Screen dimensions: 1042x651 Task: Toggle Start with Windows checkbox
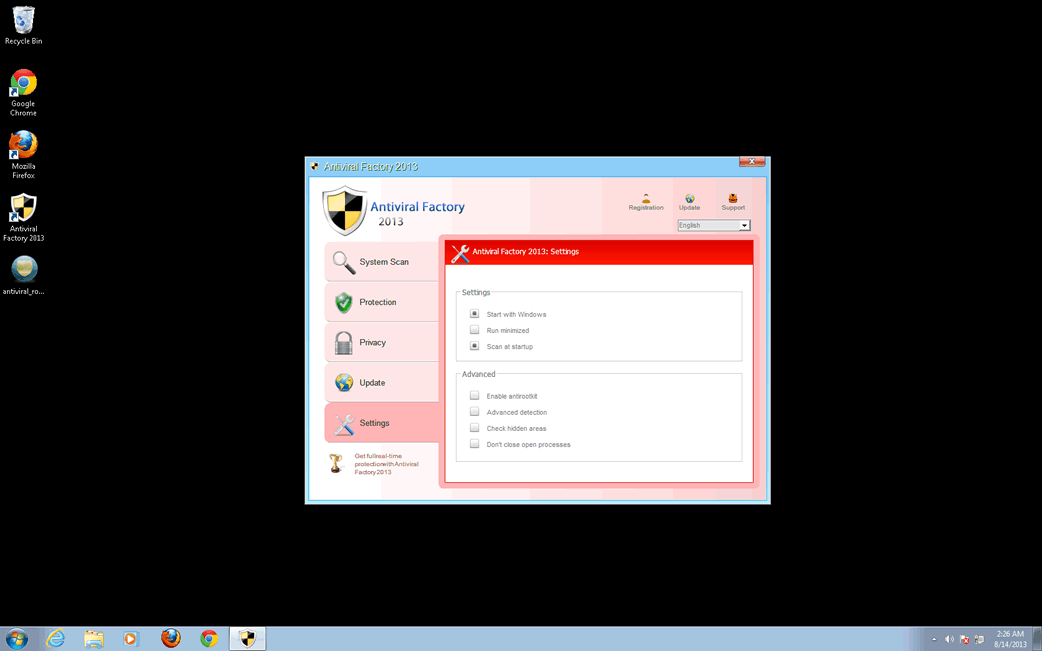tap(475, 314)
